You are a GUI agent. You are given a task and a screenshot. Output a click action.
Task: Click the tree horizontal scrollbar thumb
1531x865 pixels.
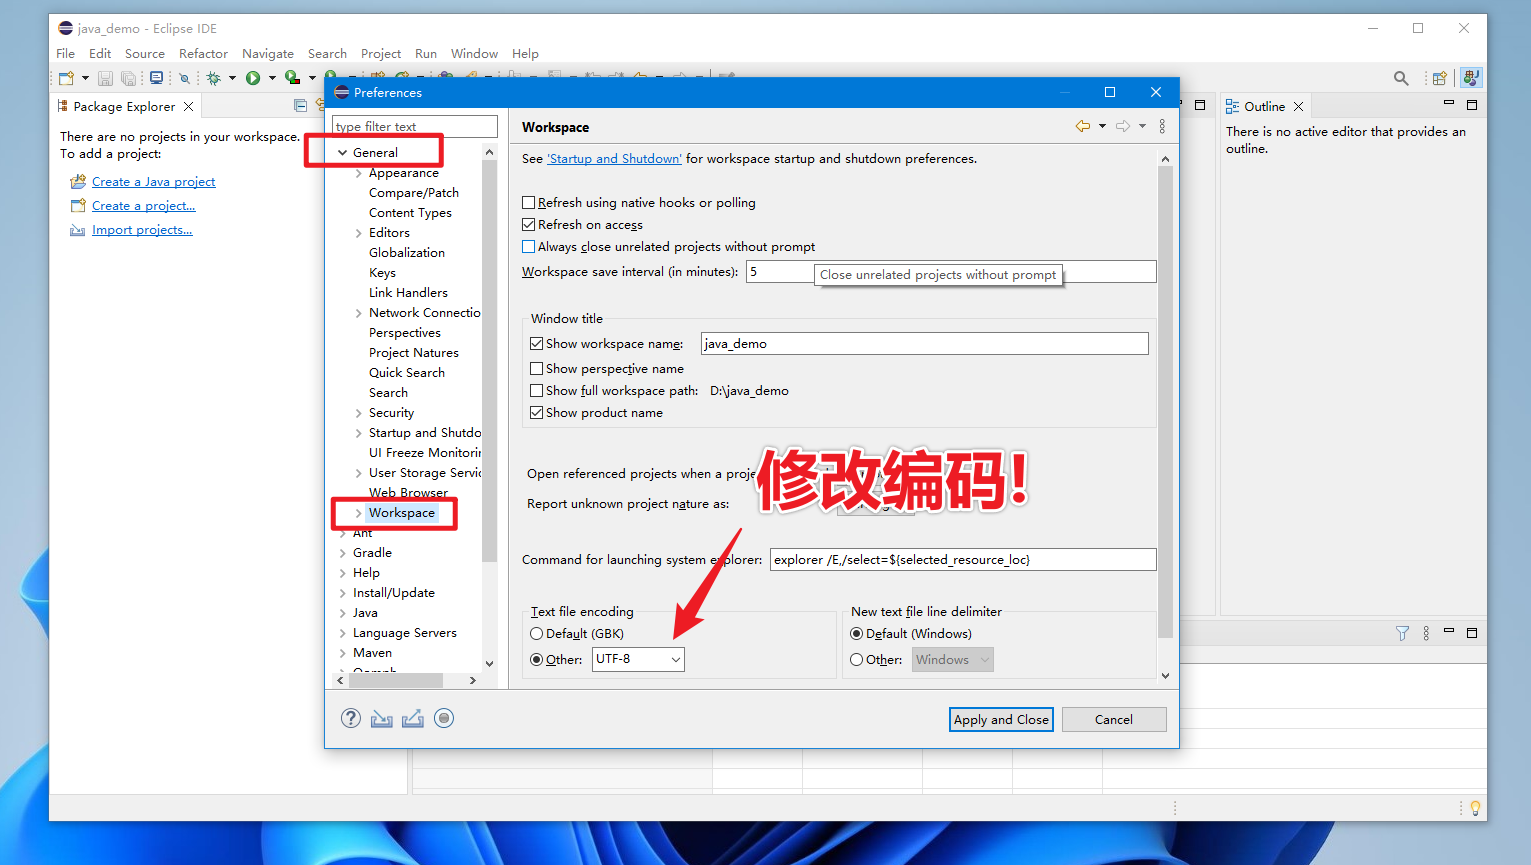point(396,680)
